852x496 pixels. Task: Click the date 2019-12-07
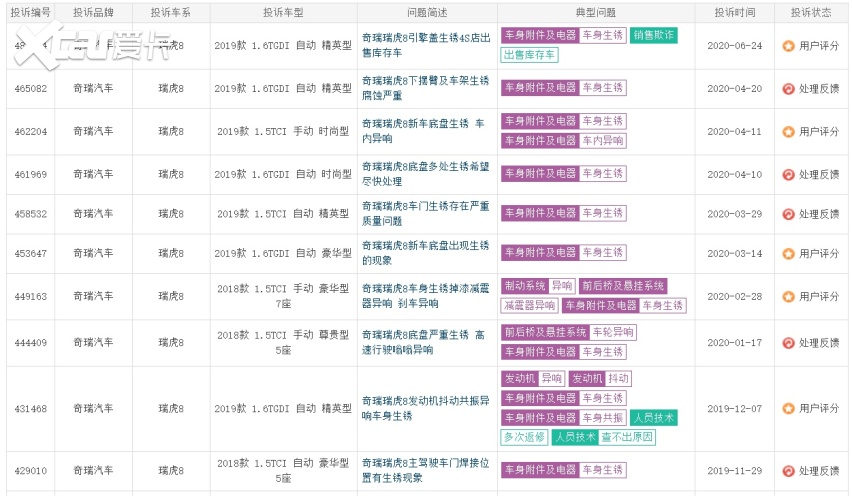click(x=735, y=409)
